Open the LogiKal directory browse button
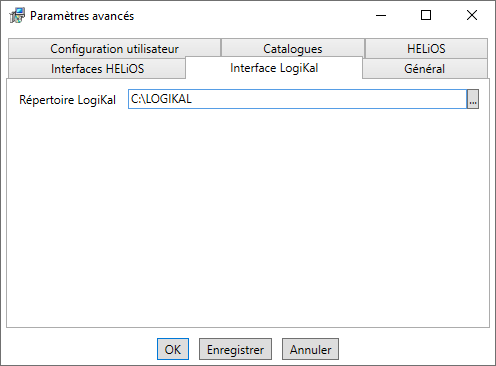496x366 pixels. pyautogui.click(x=473, y=99)
